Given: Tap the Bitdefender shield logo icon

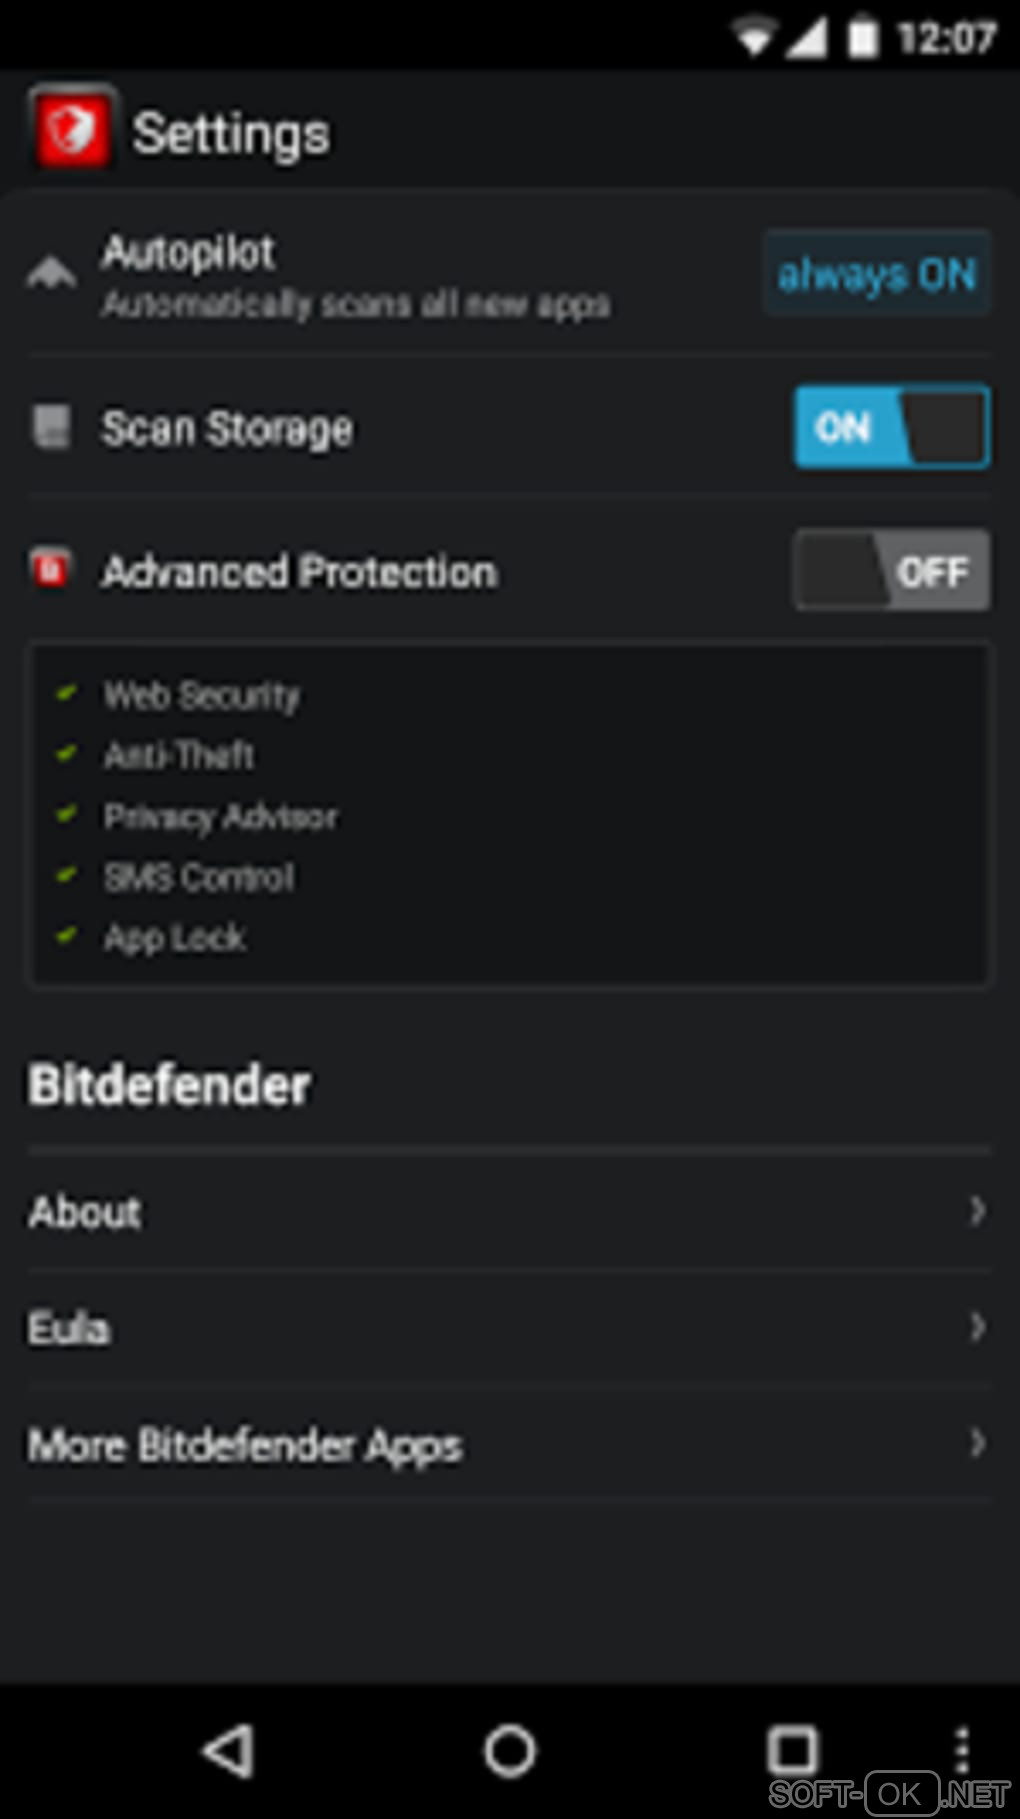Looking at the screenshot, I should [x=72, y=130].
